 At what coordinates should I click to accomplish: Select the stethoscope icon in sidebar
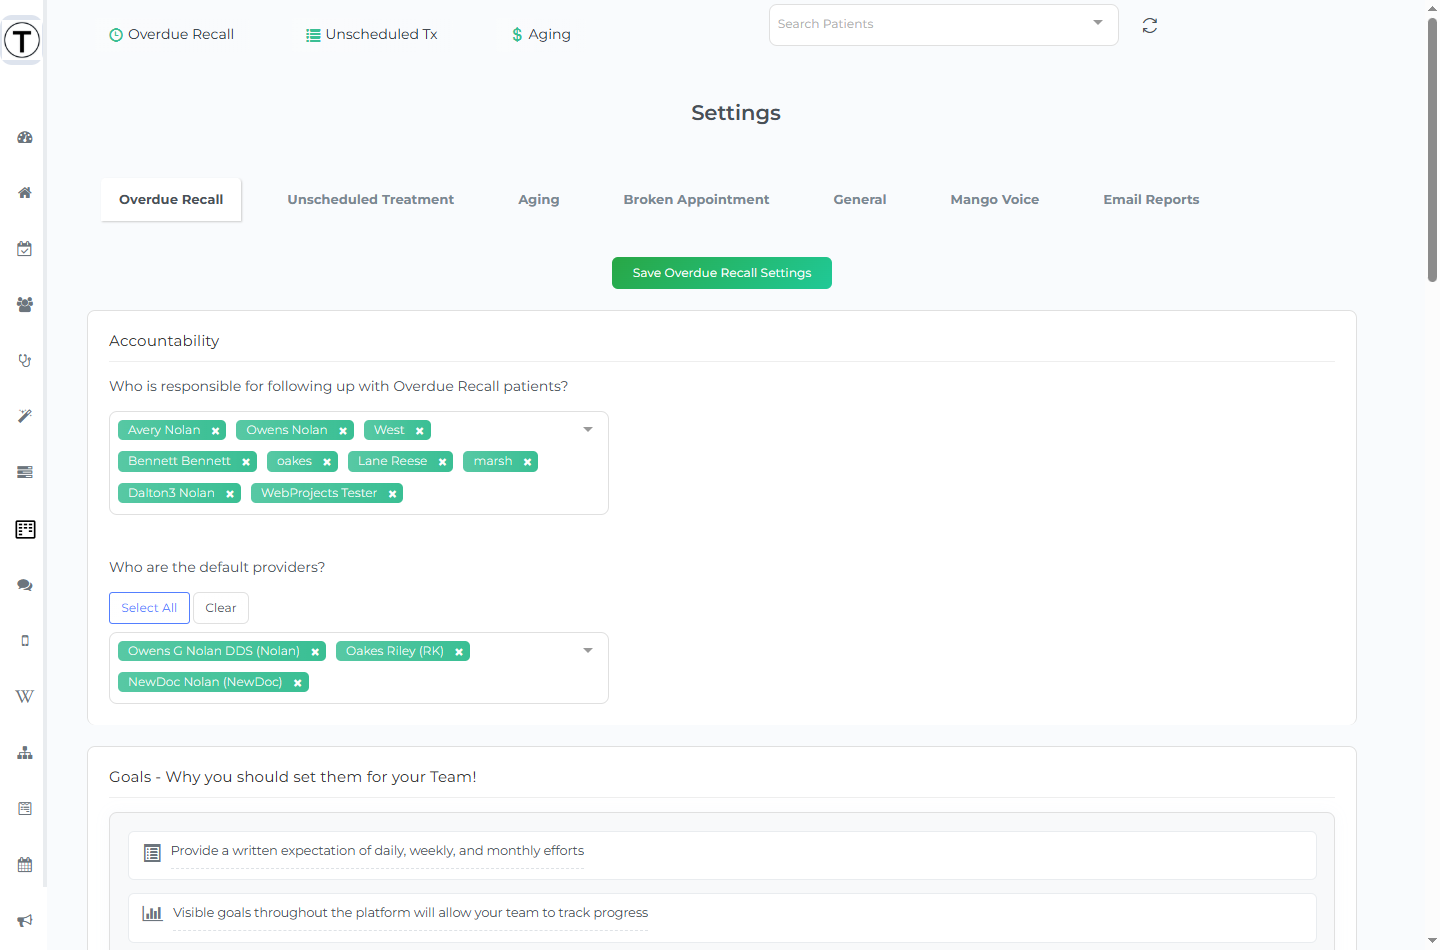pos(25,360)
